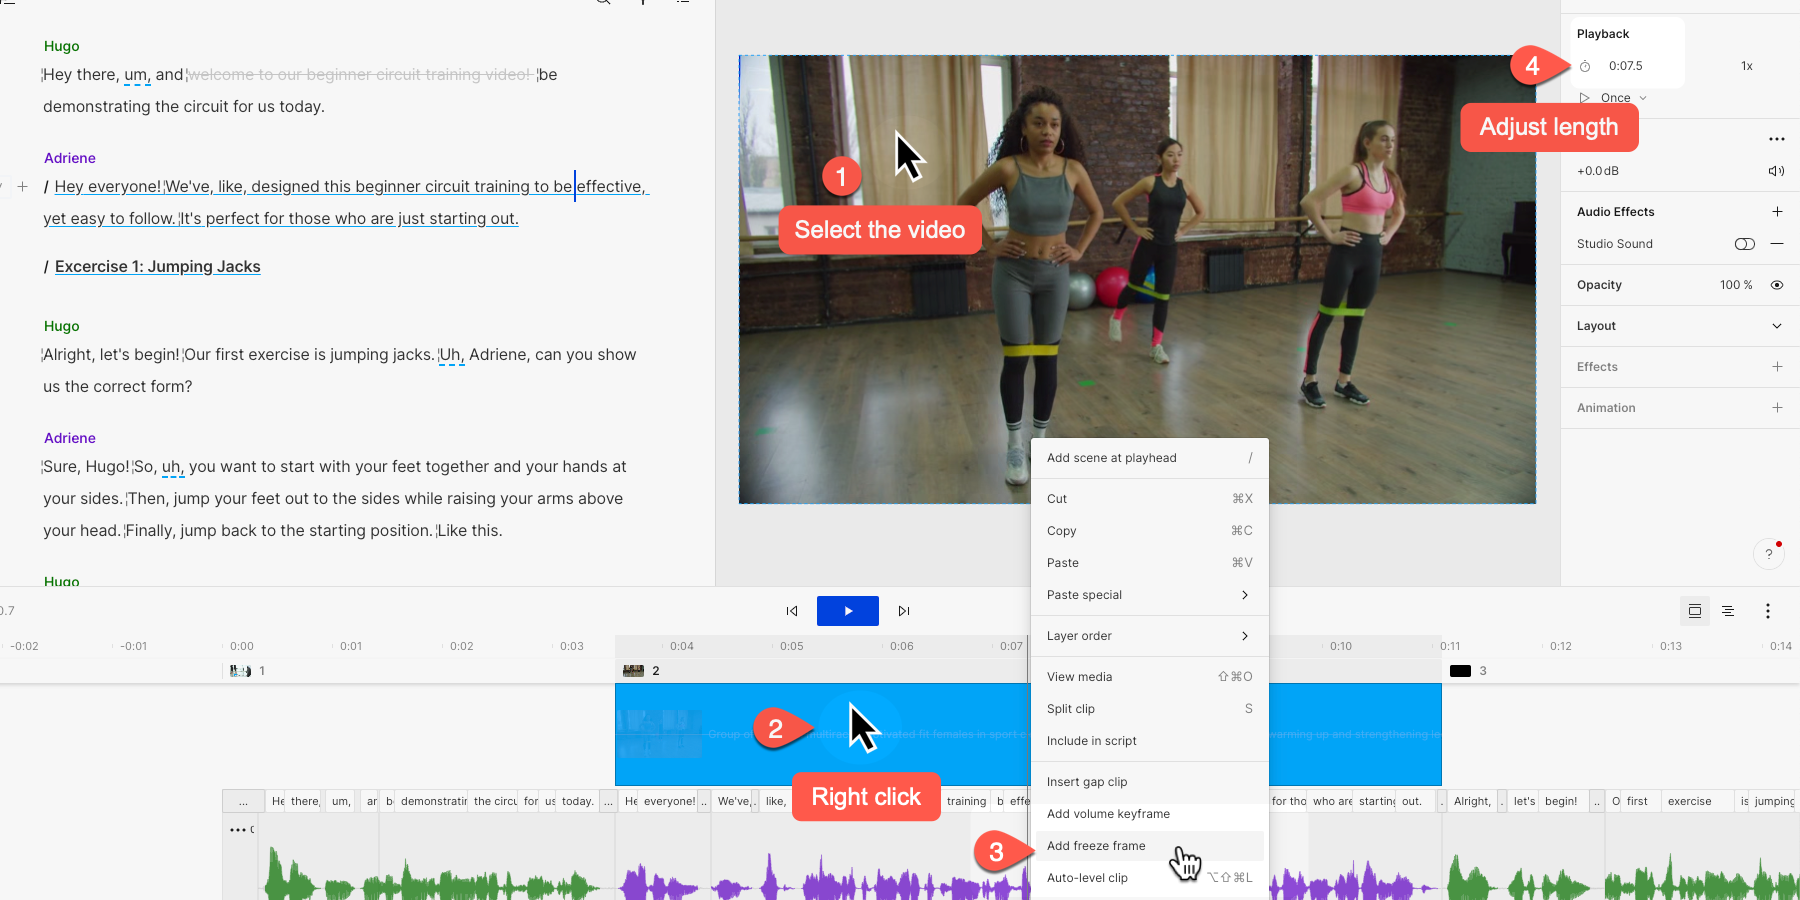Click the +0.0 dB volume value
This screenshot has width=1800, height=900.
click(x=1598, y=171)
